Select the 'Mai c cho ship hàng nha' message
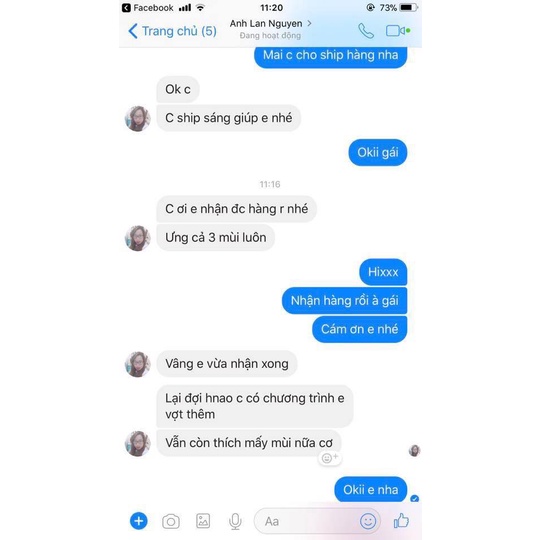The height and width of the screenshot is (540, 540). (x=331, y=56)
